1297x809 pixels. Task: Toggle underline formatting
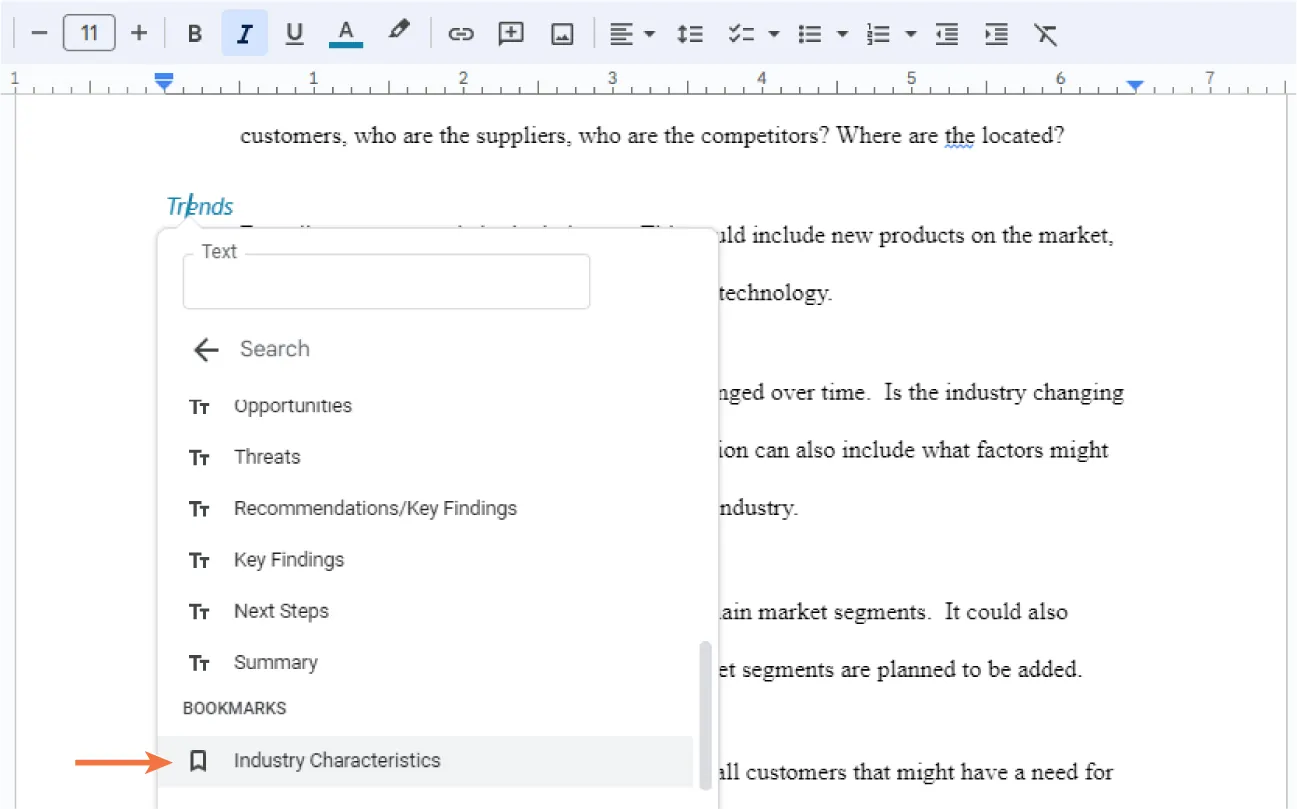[294, 33]
